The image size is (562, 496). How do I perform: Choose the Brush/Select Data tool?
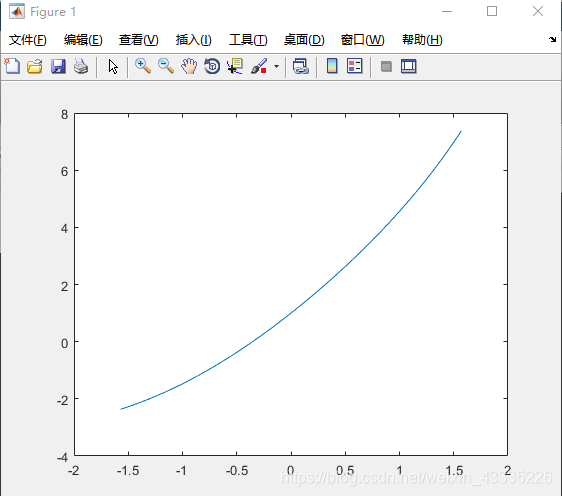point(259,66)
